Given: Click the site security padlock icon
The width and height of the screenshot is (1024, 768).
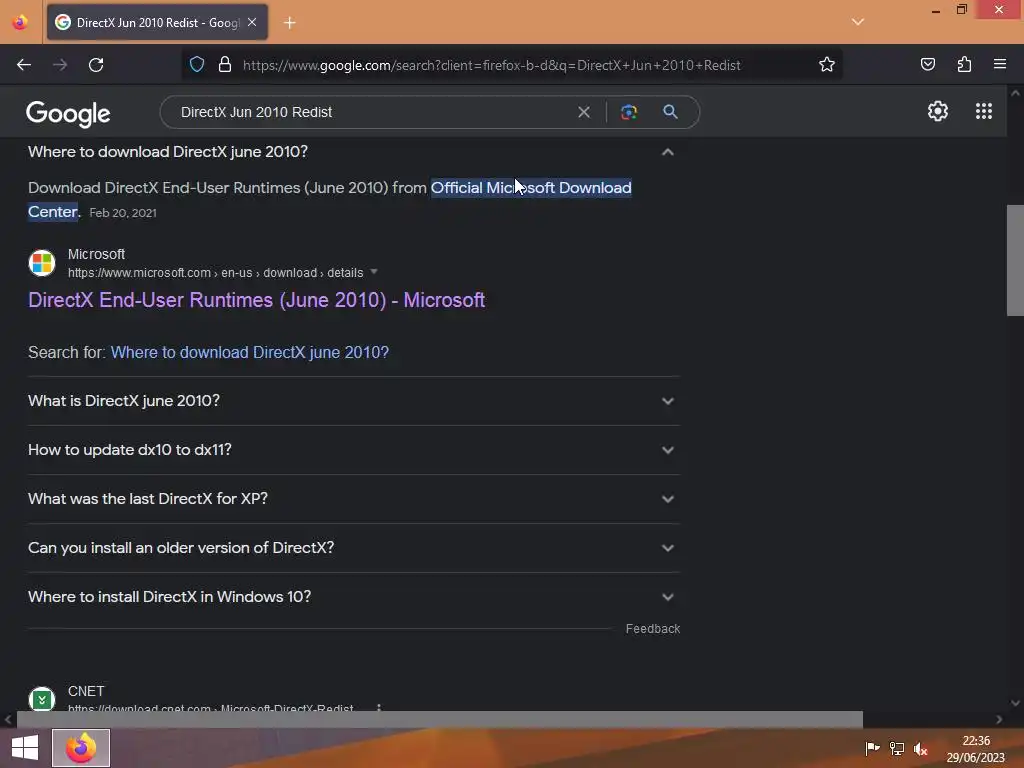Looking at the screenshot, I should pyautogui.click(x=225, y=64).
